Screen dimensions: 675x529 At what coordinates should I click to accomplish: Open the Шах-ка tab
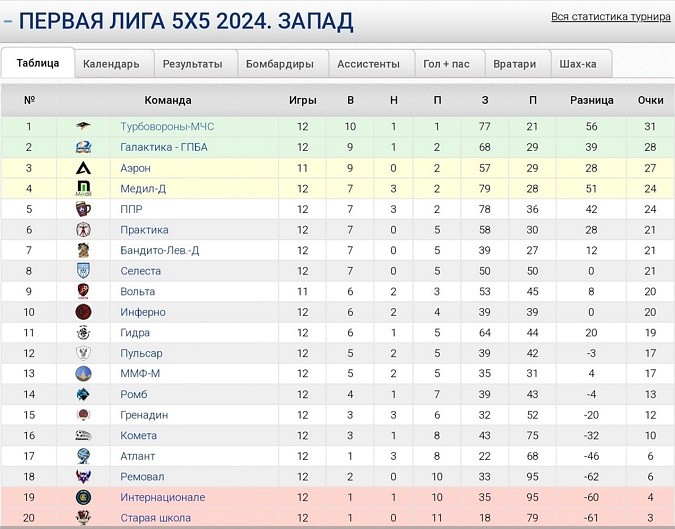578,64
